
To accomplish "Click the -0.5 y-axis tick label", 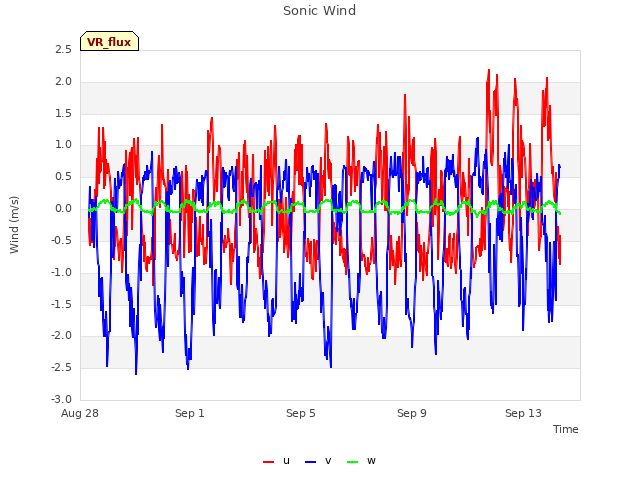I will [x=62, y=240].
